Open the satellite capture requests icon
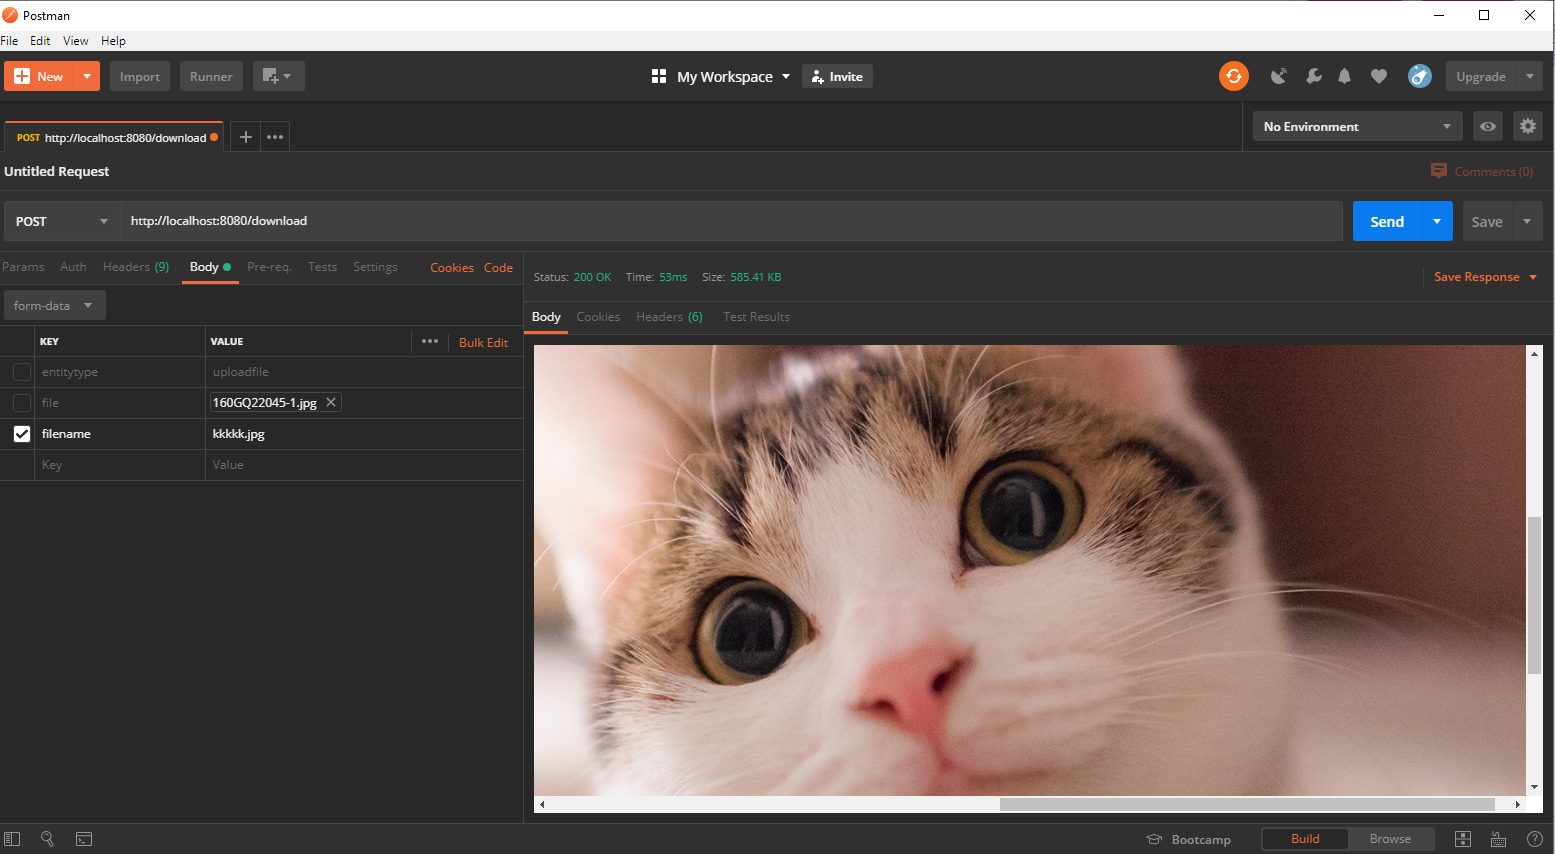The image size is (1555, 854). click(x=1278, y=76)
